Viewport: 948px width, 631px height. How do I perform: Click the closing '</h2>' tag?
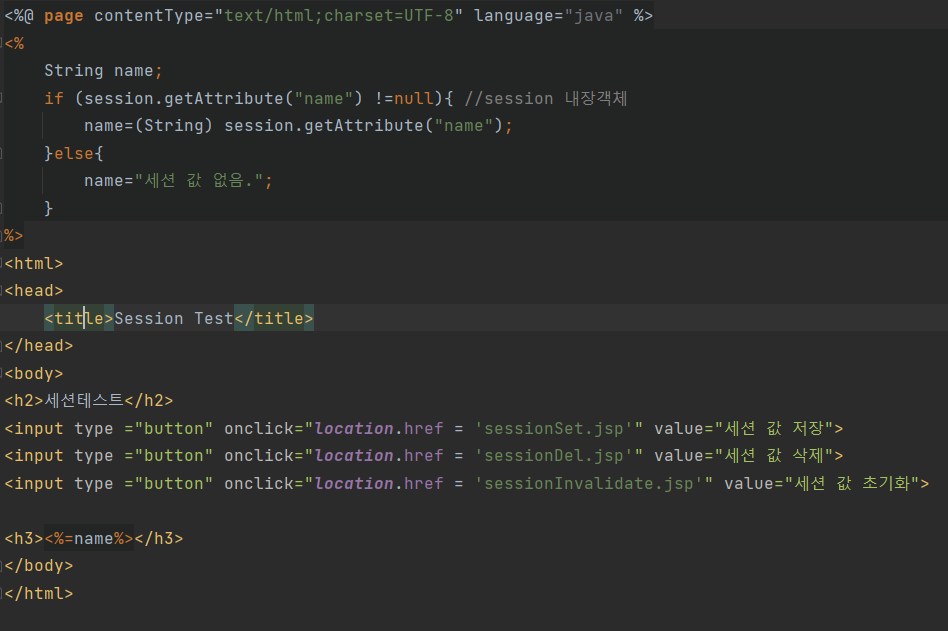tap(149, 401)
